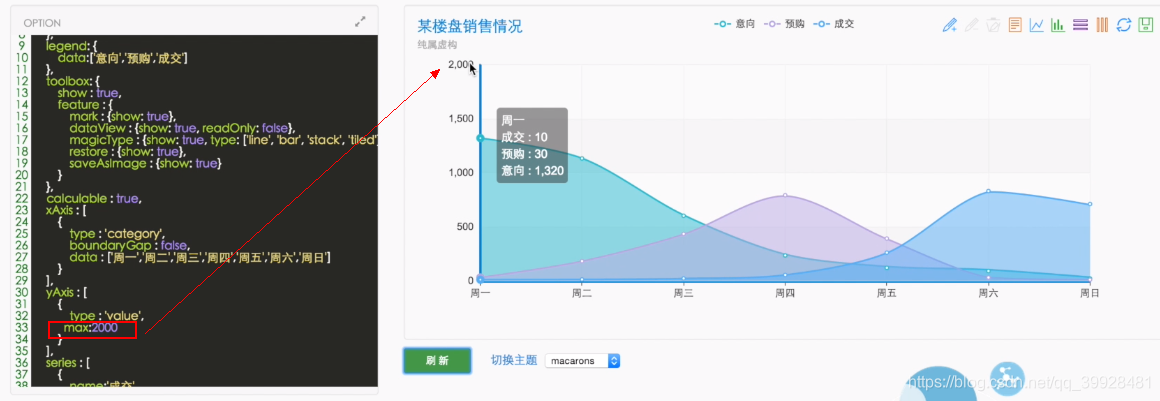Click the 2,000 y-axis label

[x=461, y=65]
